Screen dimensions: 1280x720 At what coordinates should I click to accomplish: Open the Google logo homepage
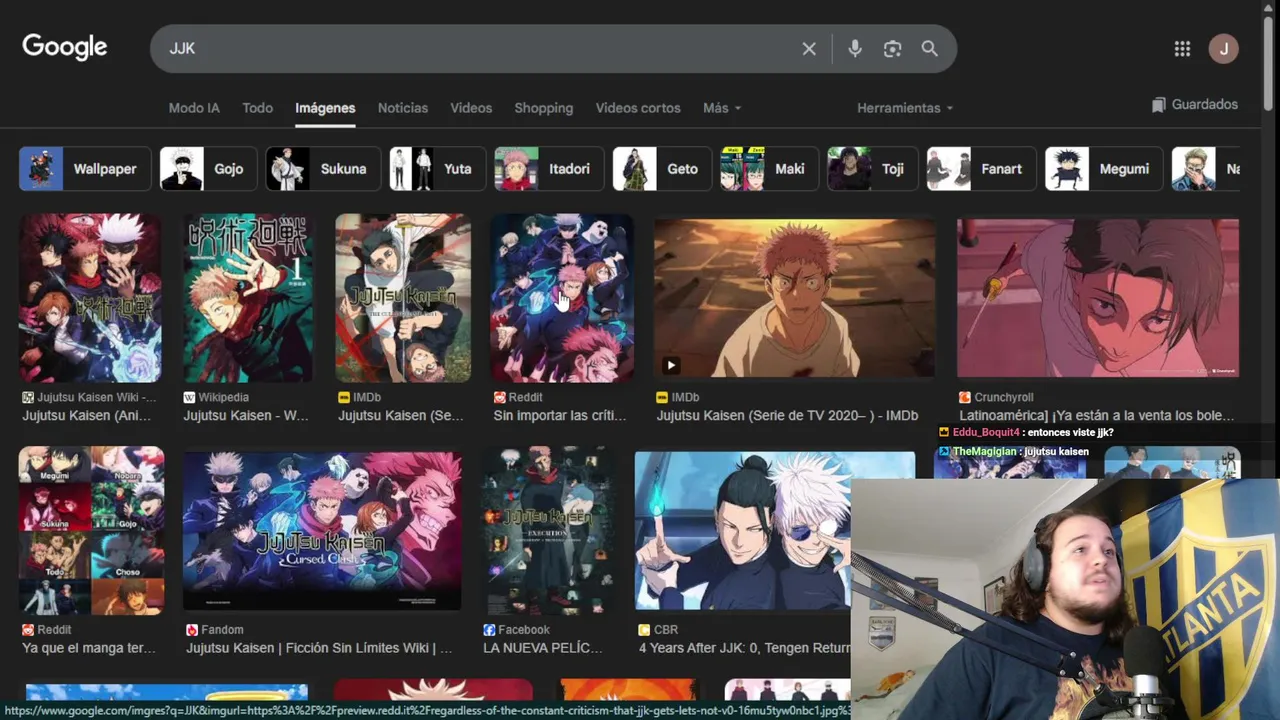65,47
